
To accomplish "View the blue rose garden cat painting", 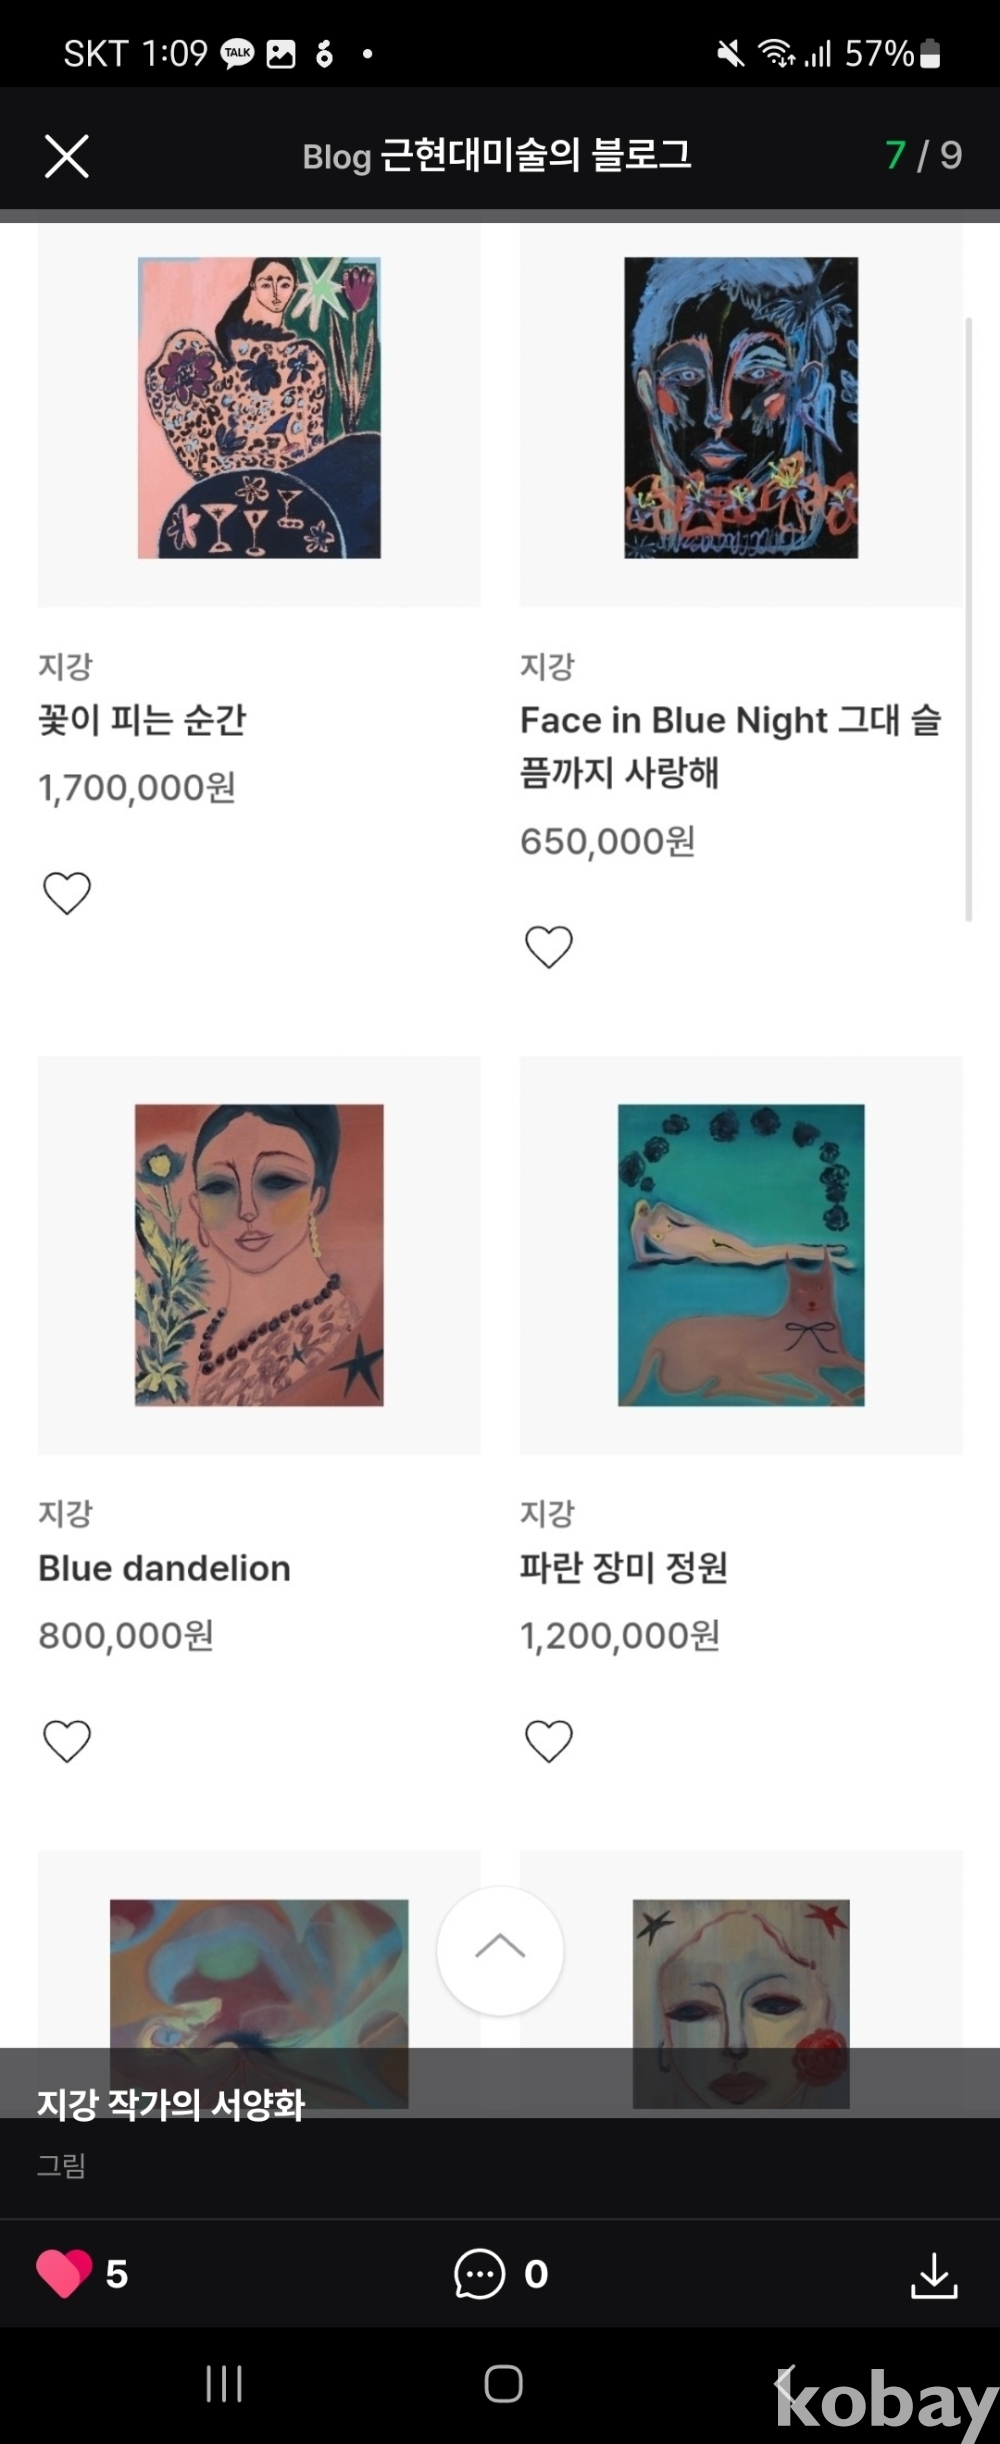I will [741, 1255].
